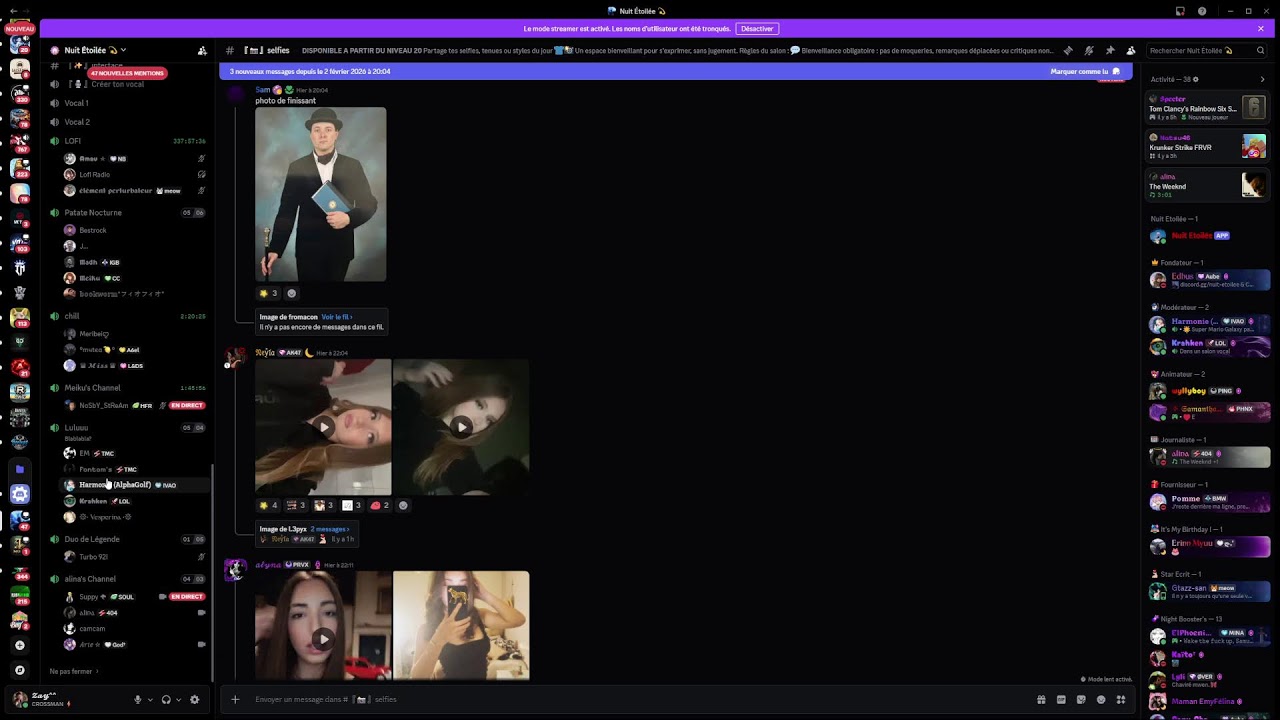
Task: Click EN DIRECT badge next to Suppy
Action: [x=187, y=597]
